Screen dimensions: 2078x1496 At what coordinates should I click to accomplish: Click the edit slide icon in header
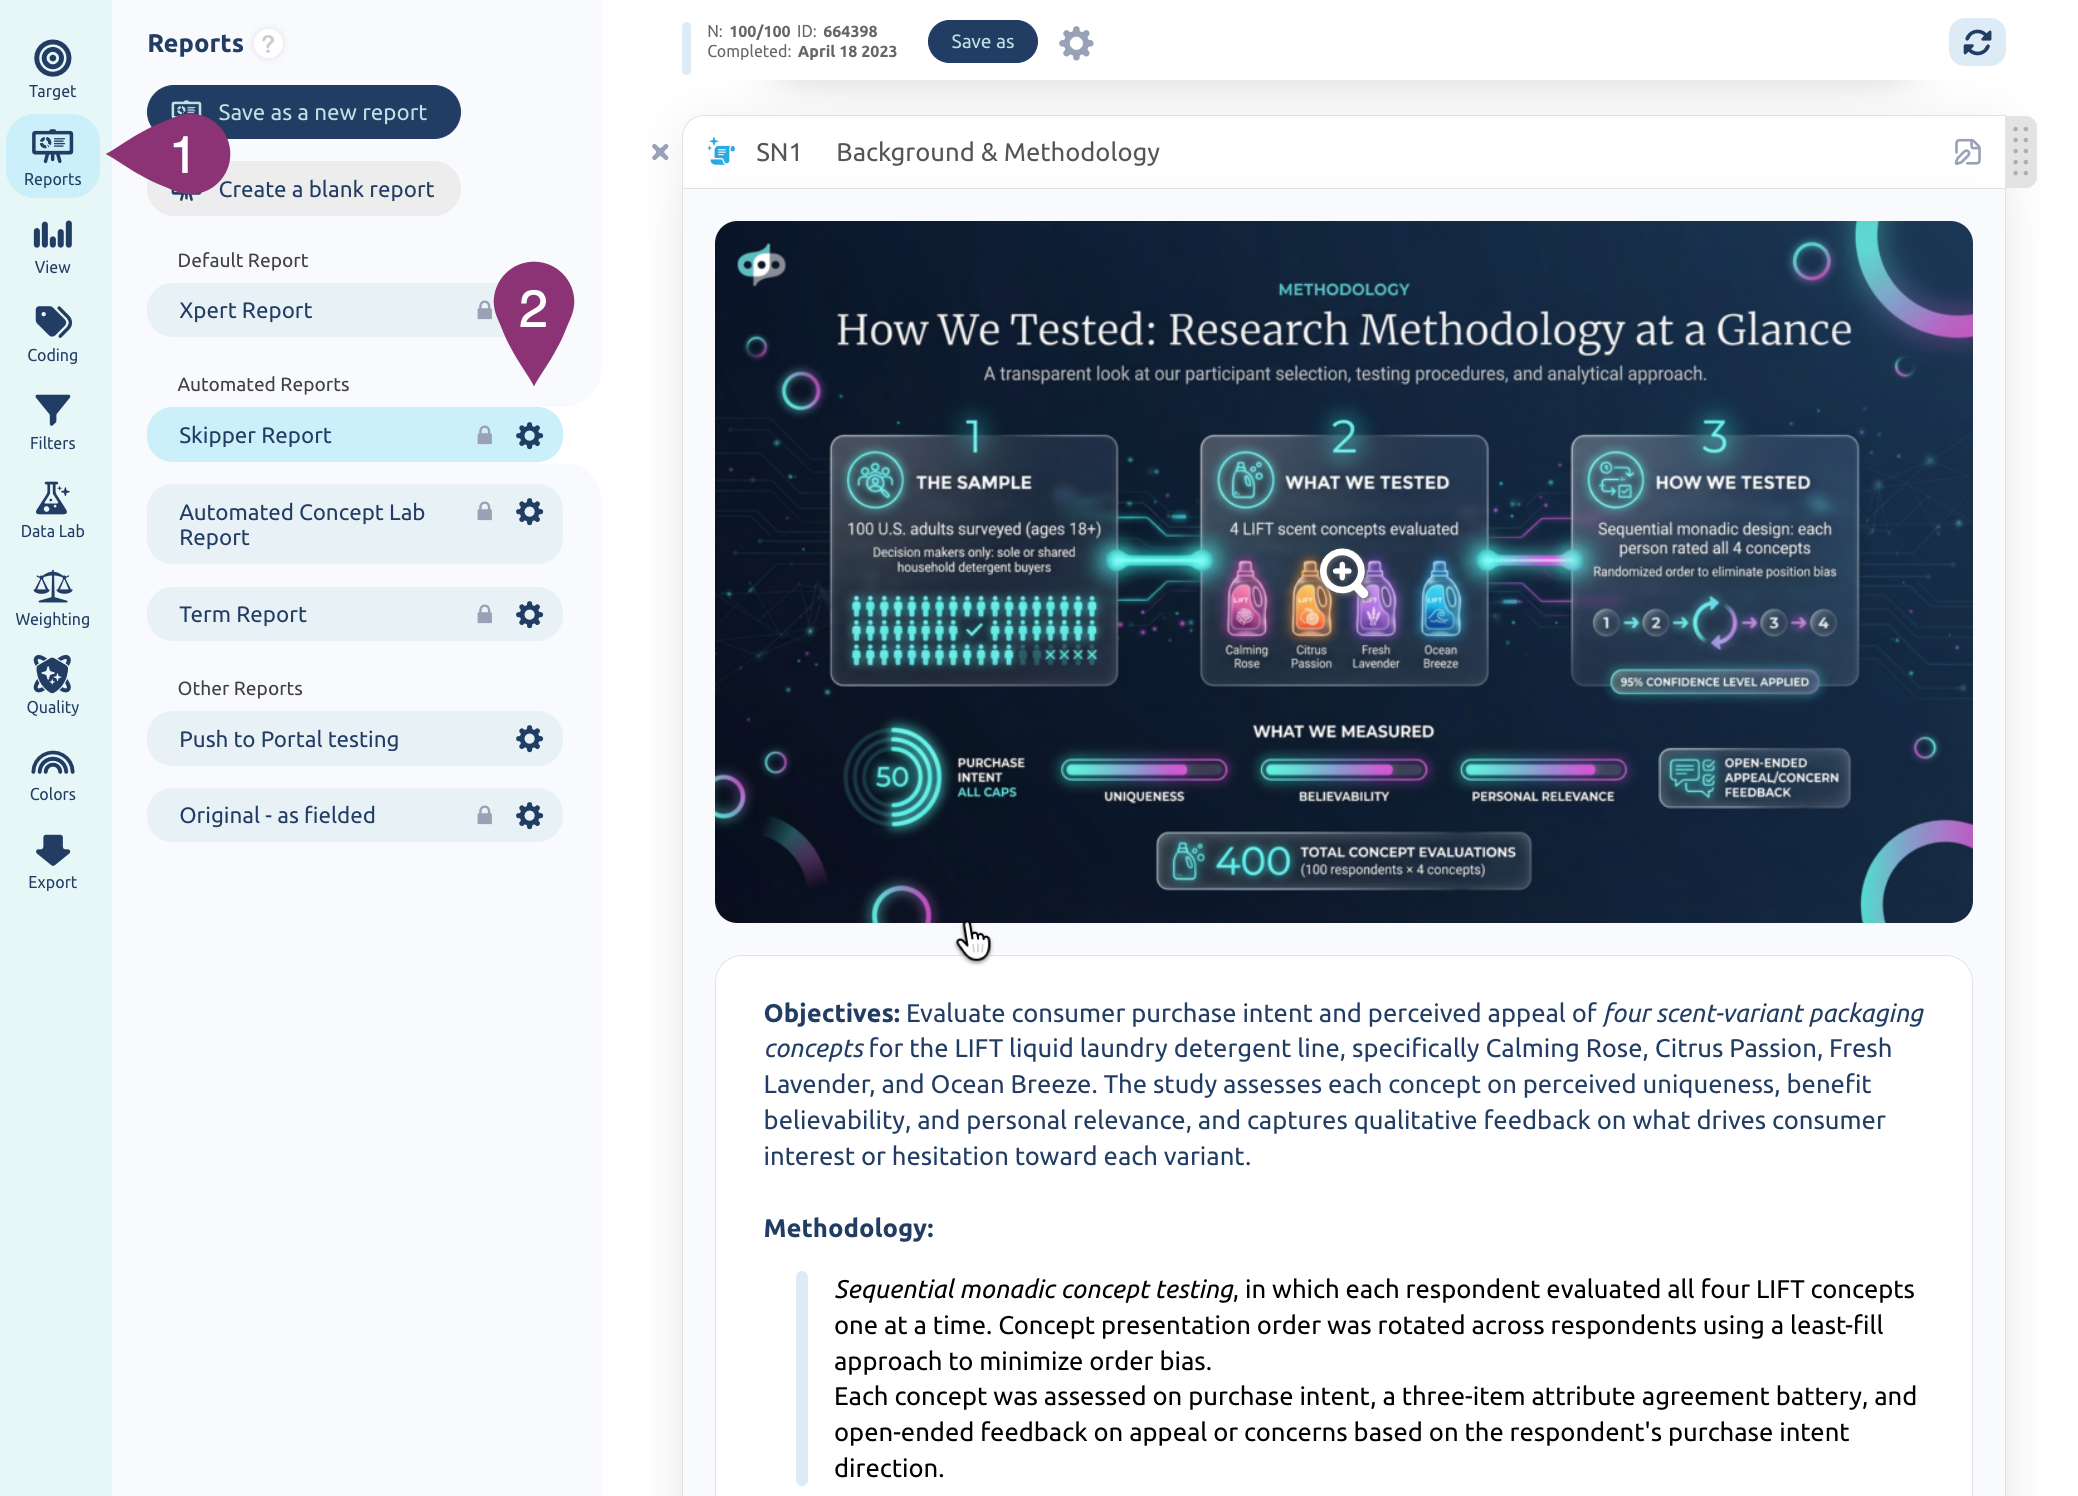pos(1967,152)
